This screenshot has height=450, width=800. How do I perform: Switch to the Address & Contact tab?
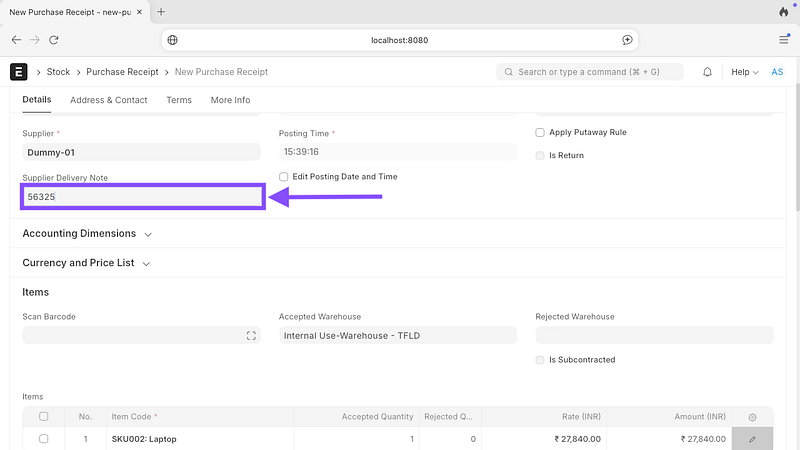point(108,100)
